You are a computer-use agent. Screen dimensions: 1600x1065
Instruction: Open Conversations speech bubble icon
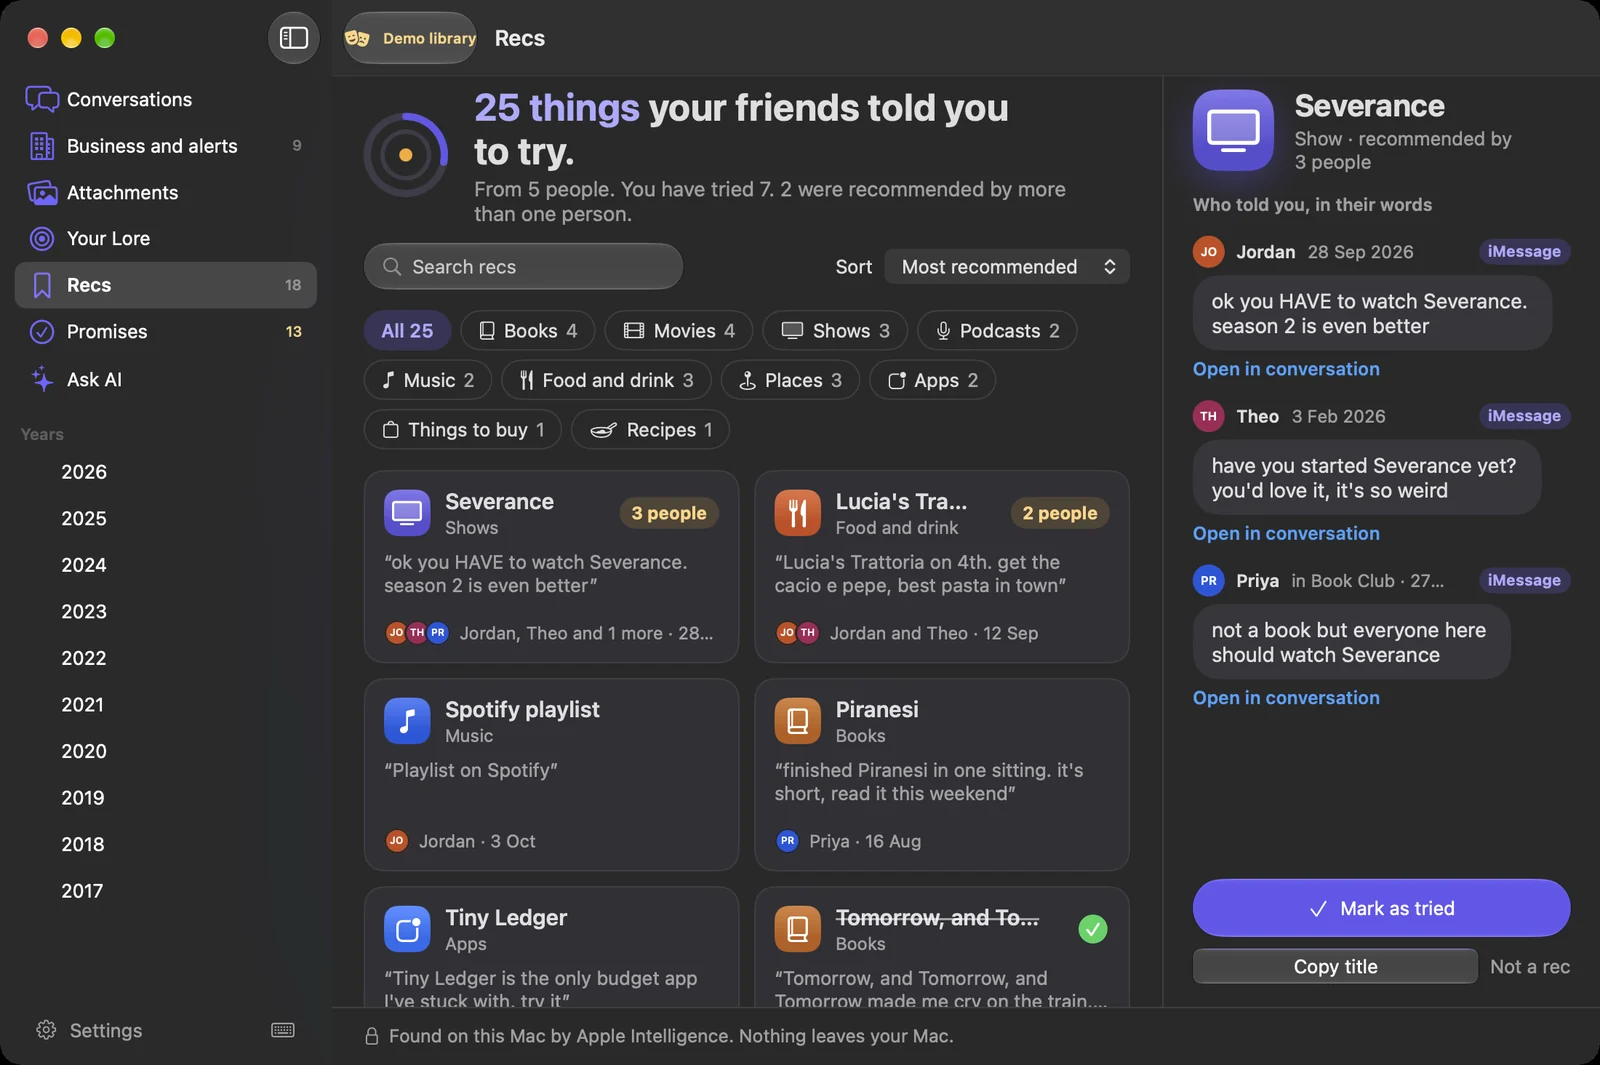pos(42,99)
